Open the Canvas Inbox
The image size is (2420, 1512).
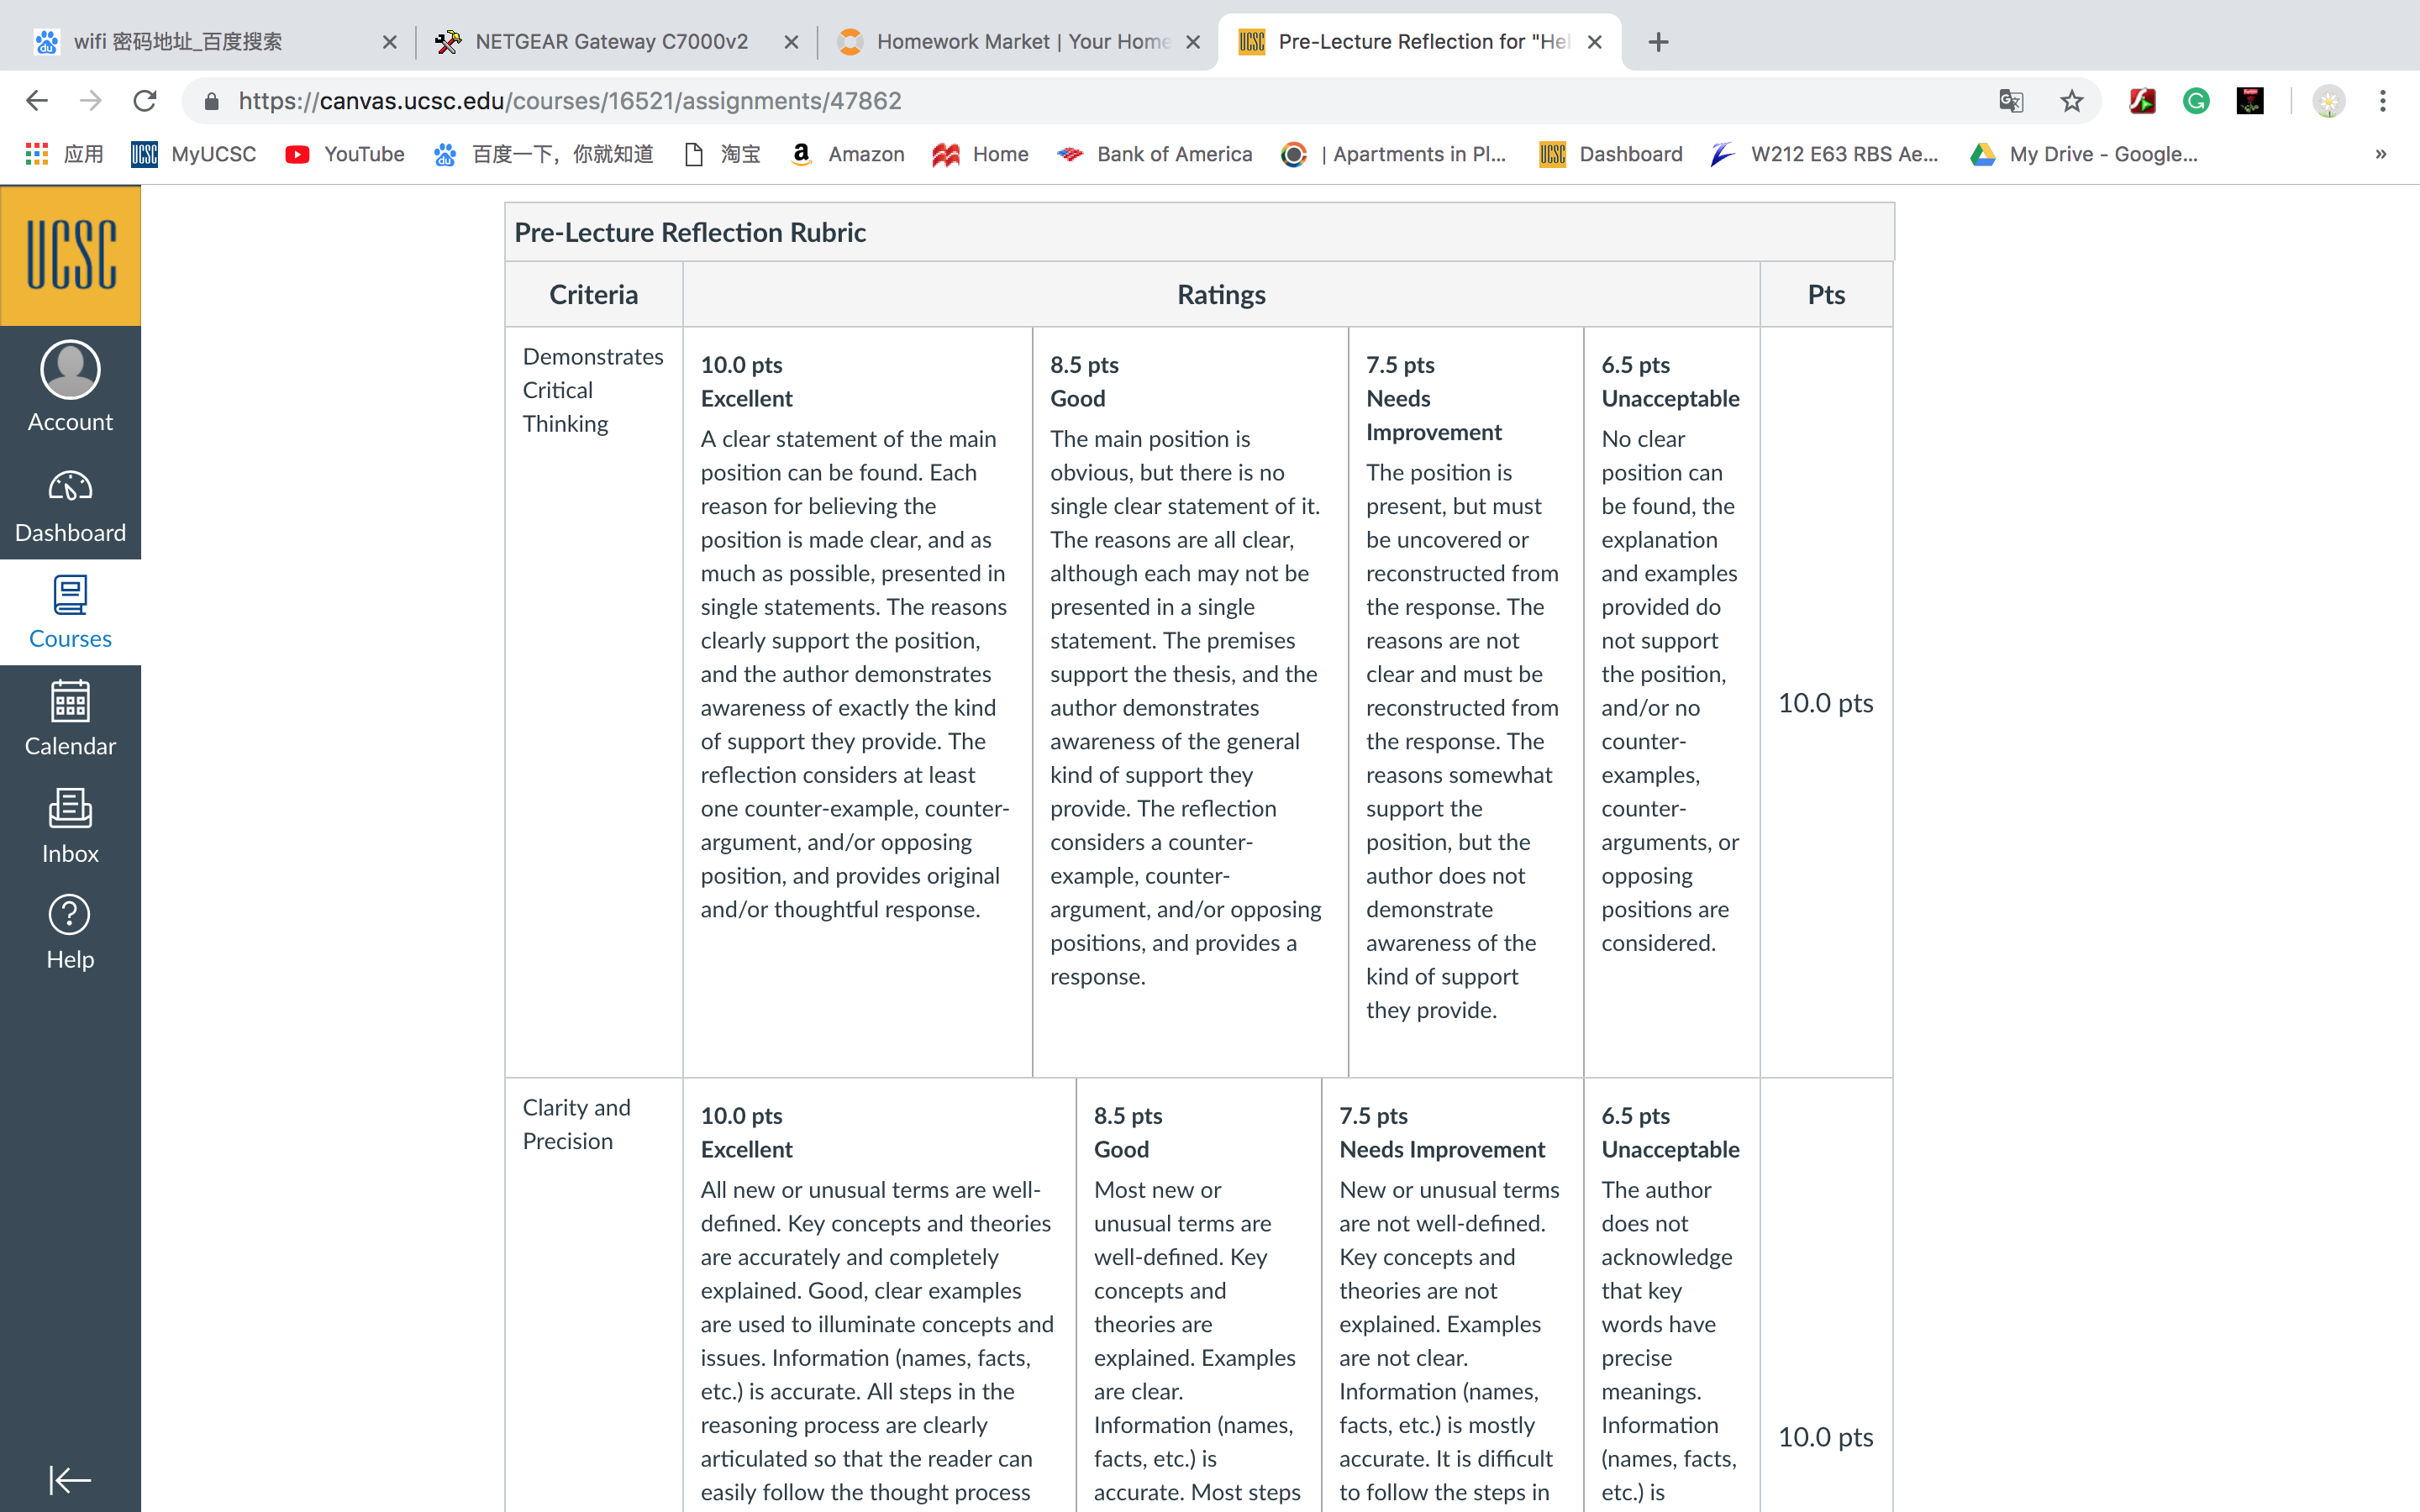coord(70,825)
